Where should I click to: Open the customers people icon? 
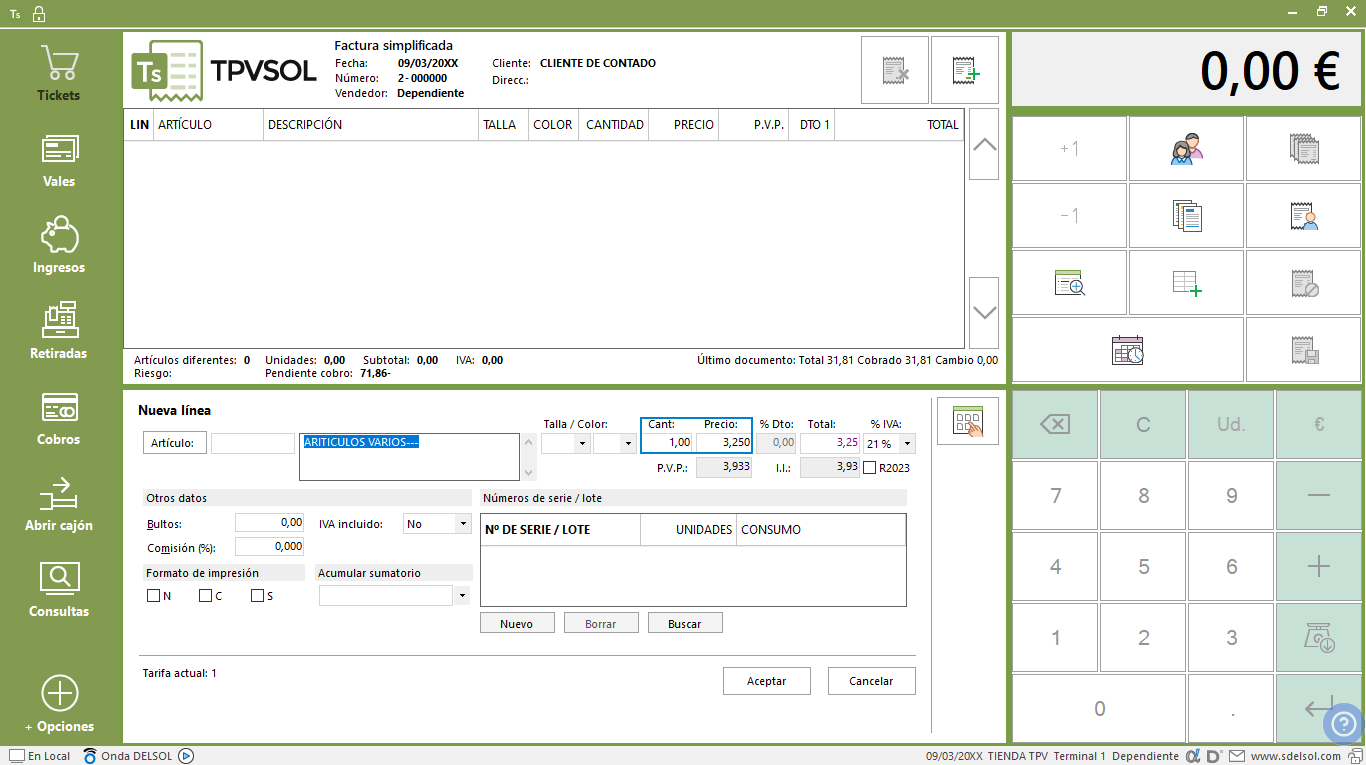coord(1186,149)
